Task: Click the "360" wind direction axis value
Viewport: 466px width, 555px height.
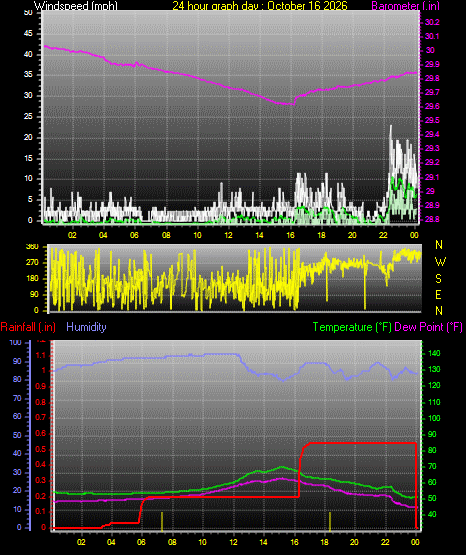Action: 32,247
